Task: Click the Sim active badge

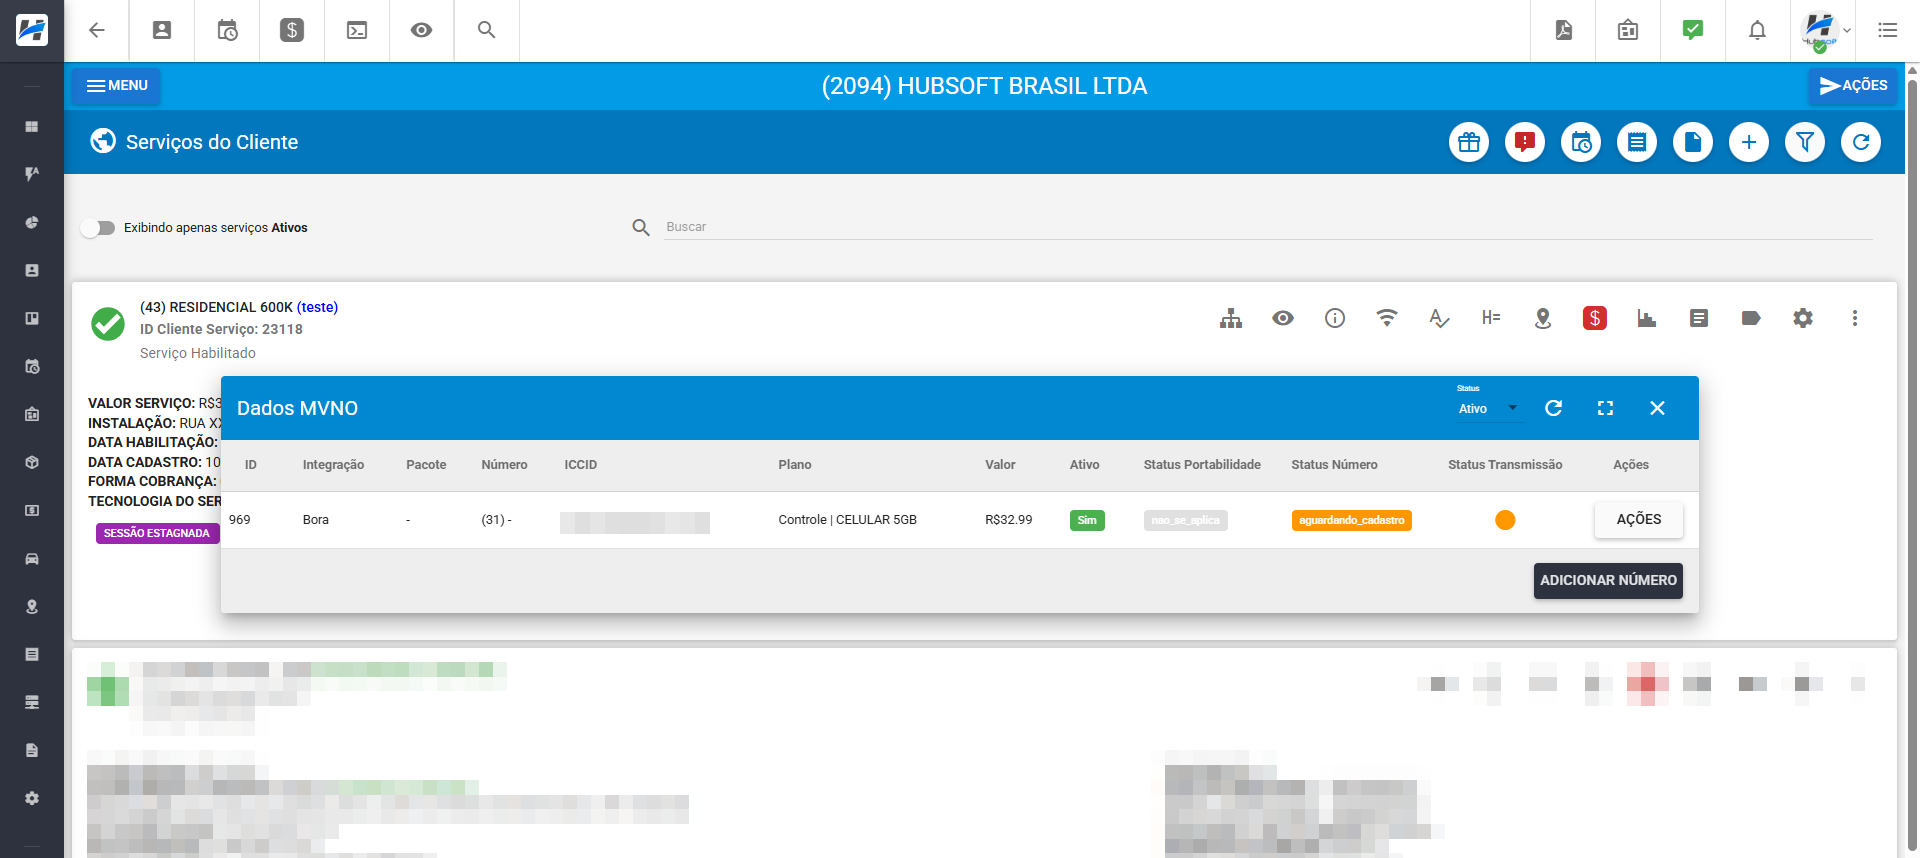Action: (x=1087, y=520)
